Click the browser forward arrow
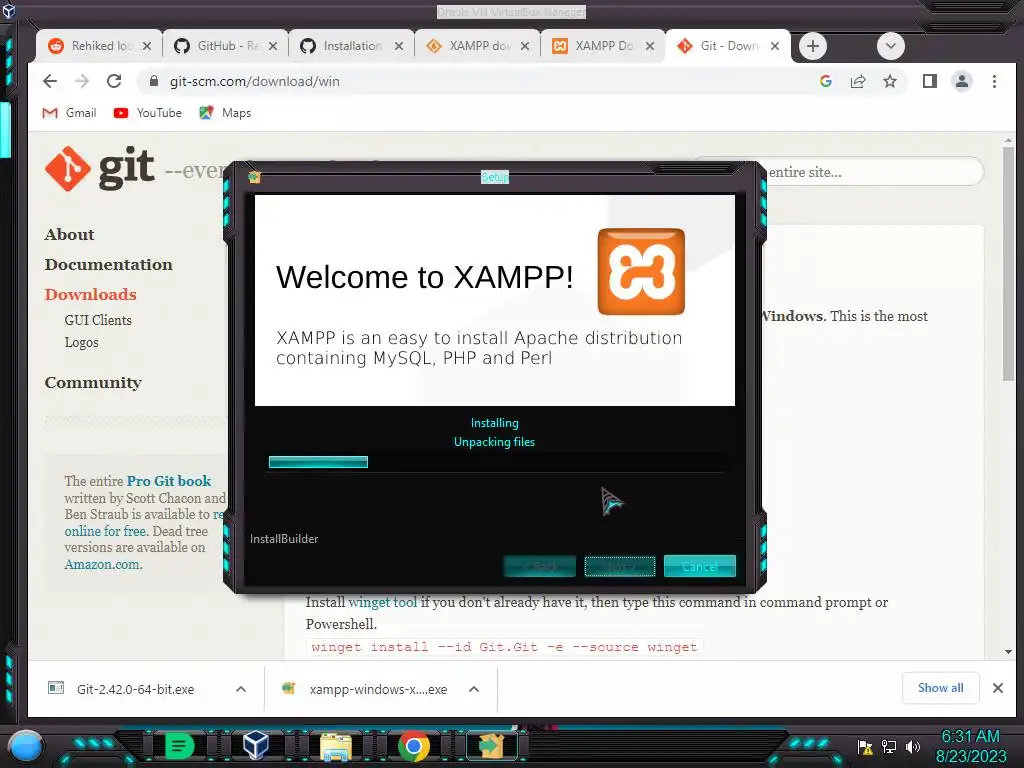The width and height of the screenshot is (1024, 768). coord(82,81)
